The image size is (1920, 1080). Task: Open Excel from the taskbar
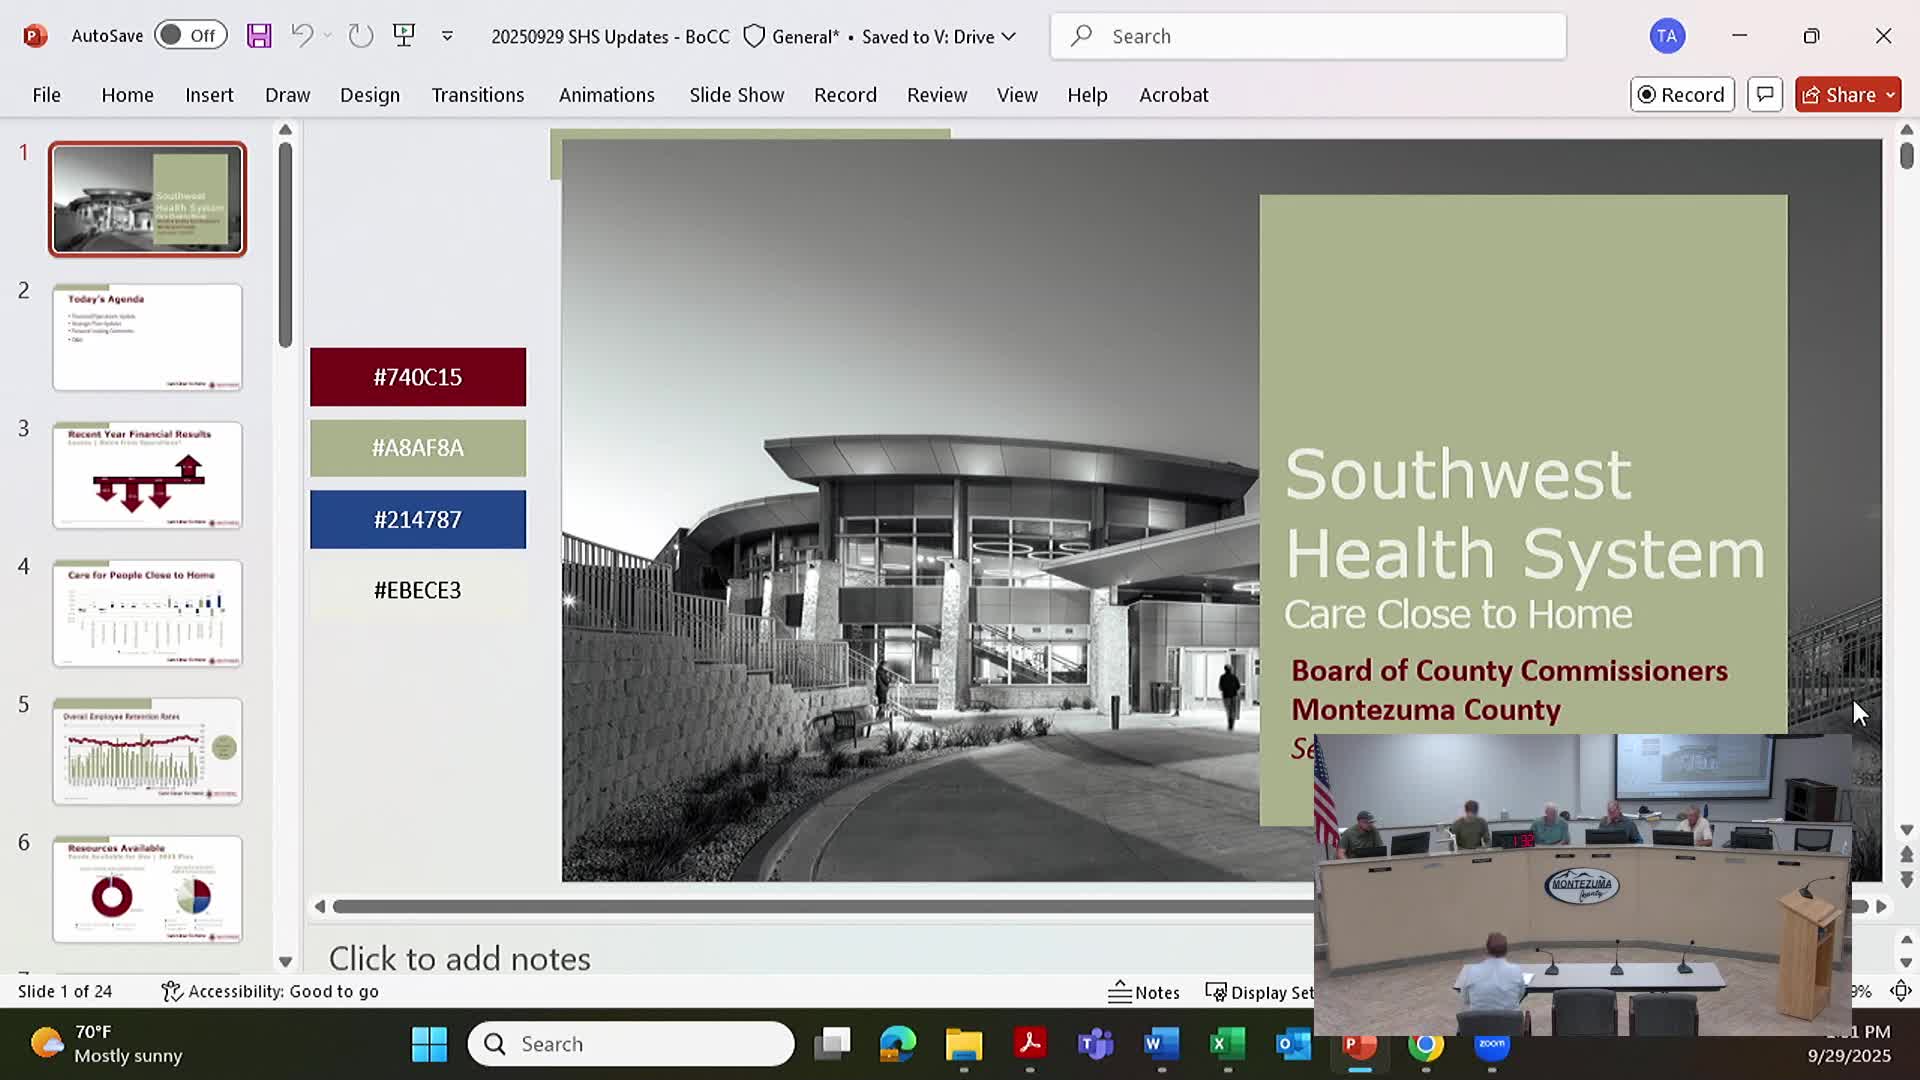click(x=1227, y=1045)
